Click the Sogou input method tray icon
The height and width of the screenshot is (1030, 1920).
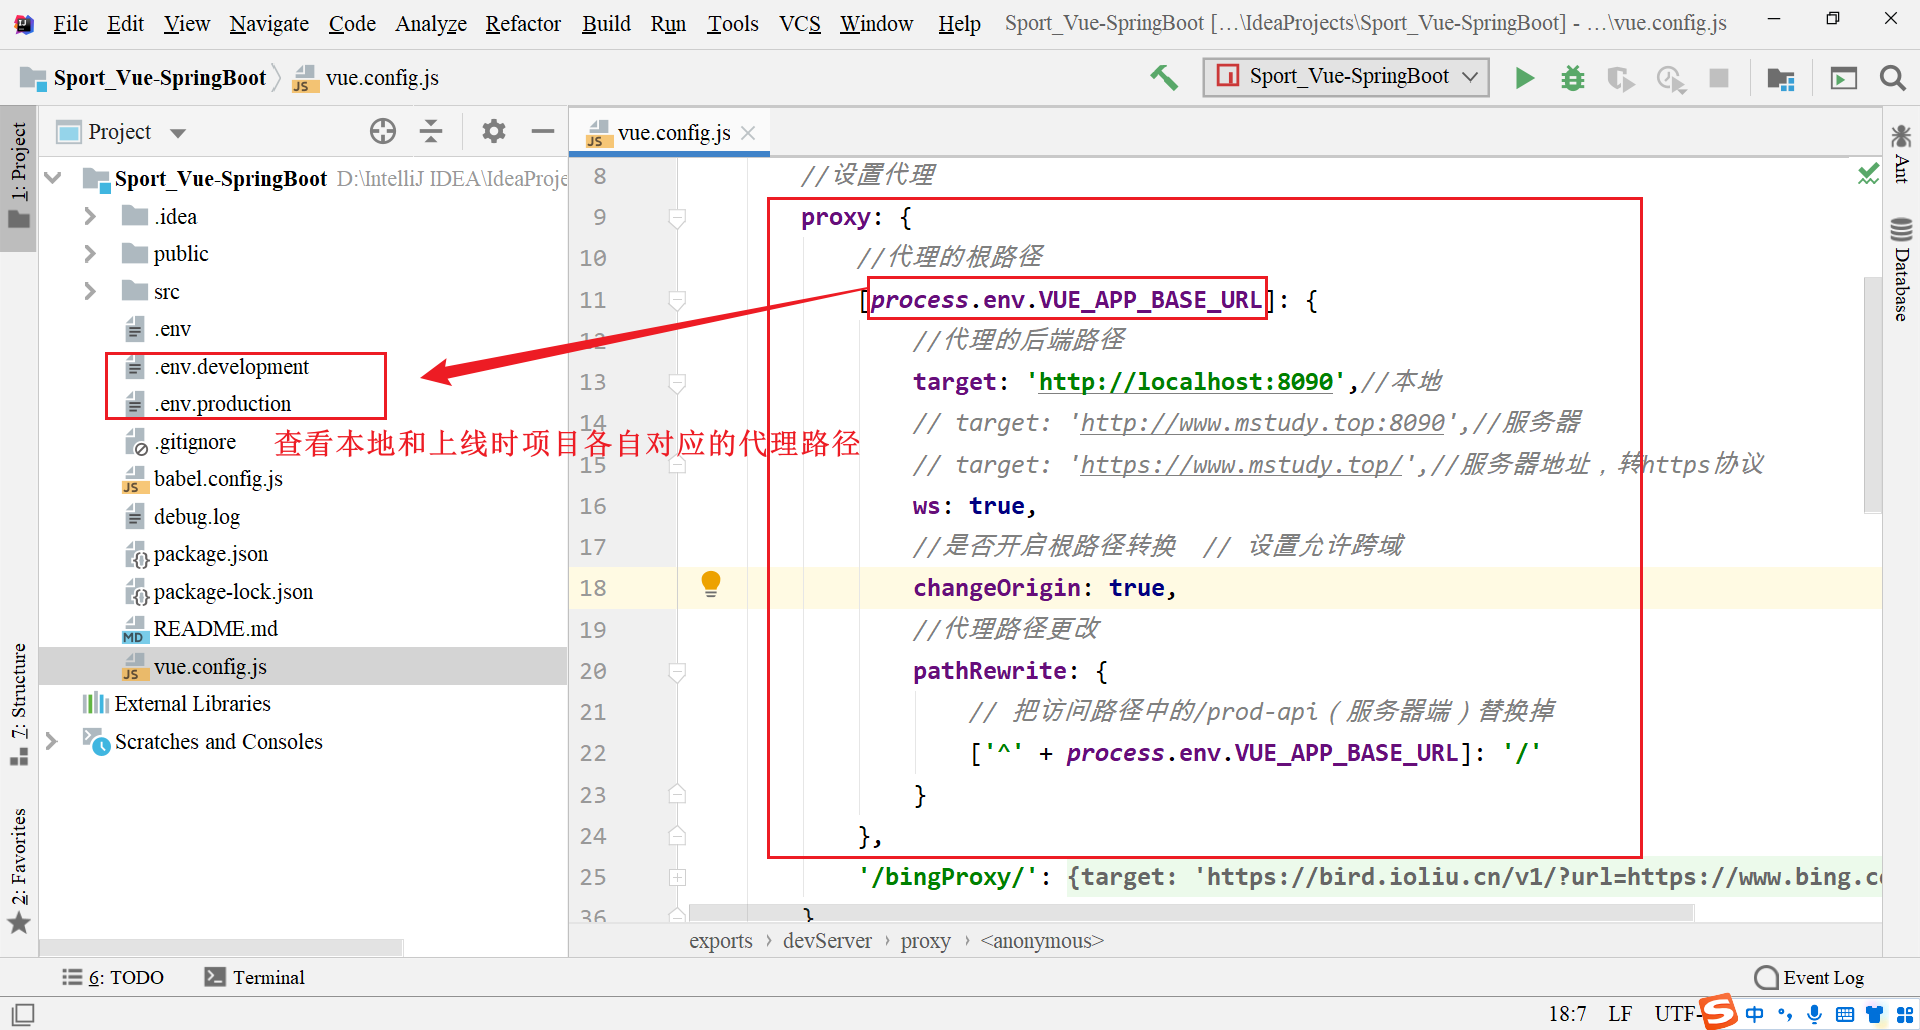[x=1718, y=1012]
